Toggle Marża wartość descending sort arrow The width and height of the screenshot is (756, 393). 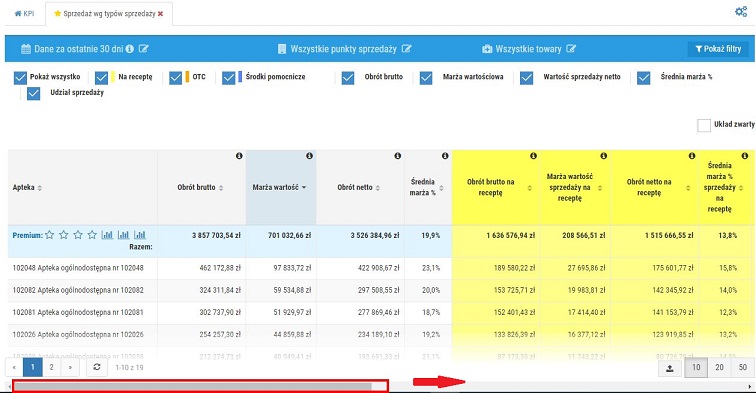point(304,187)
